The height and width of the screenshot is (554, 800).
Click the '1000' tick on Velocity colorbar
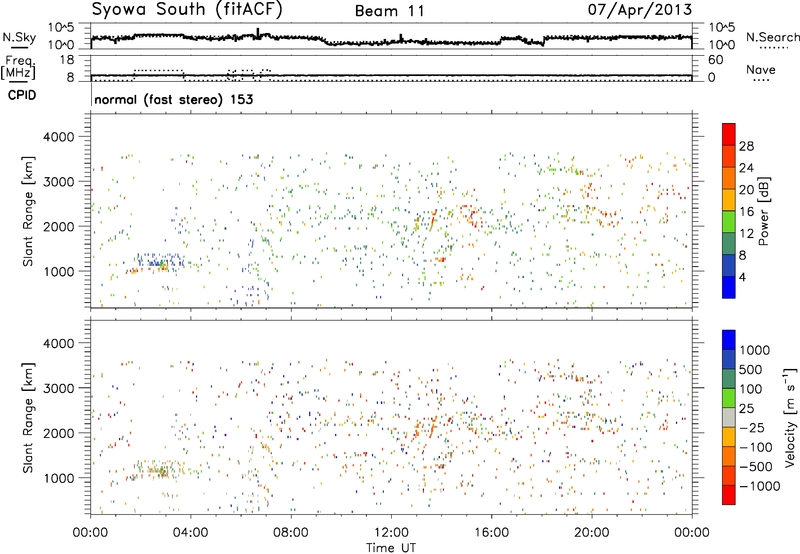[x=755, y=350]
